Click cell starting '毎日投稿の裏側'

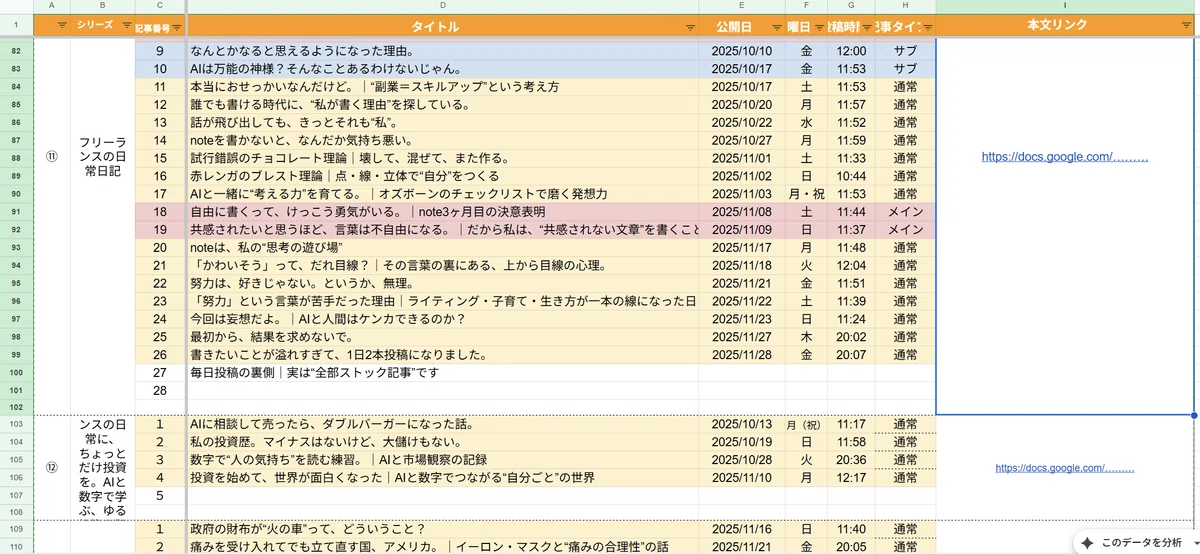click(x=442, y=374)
